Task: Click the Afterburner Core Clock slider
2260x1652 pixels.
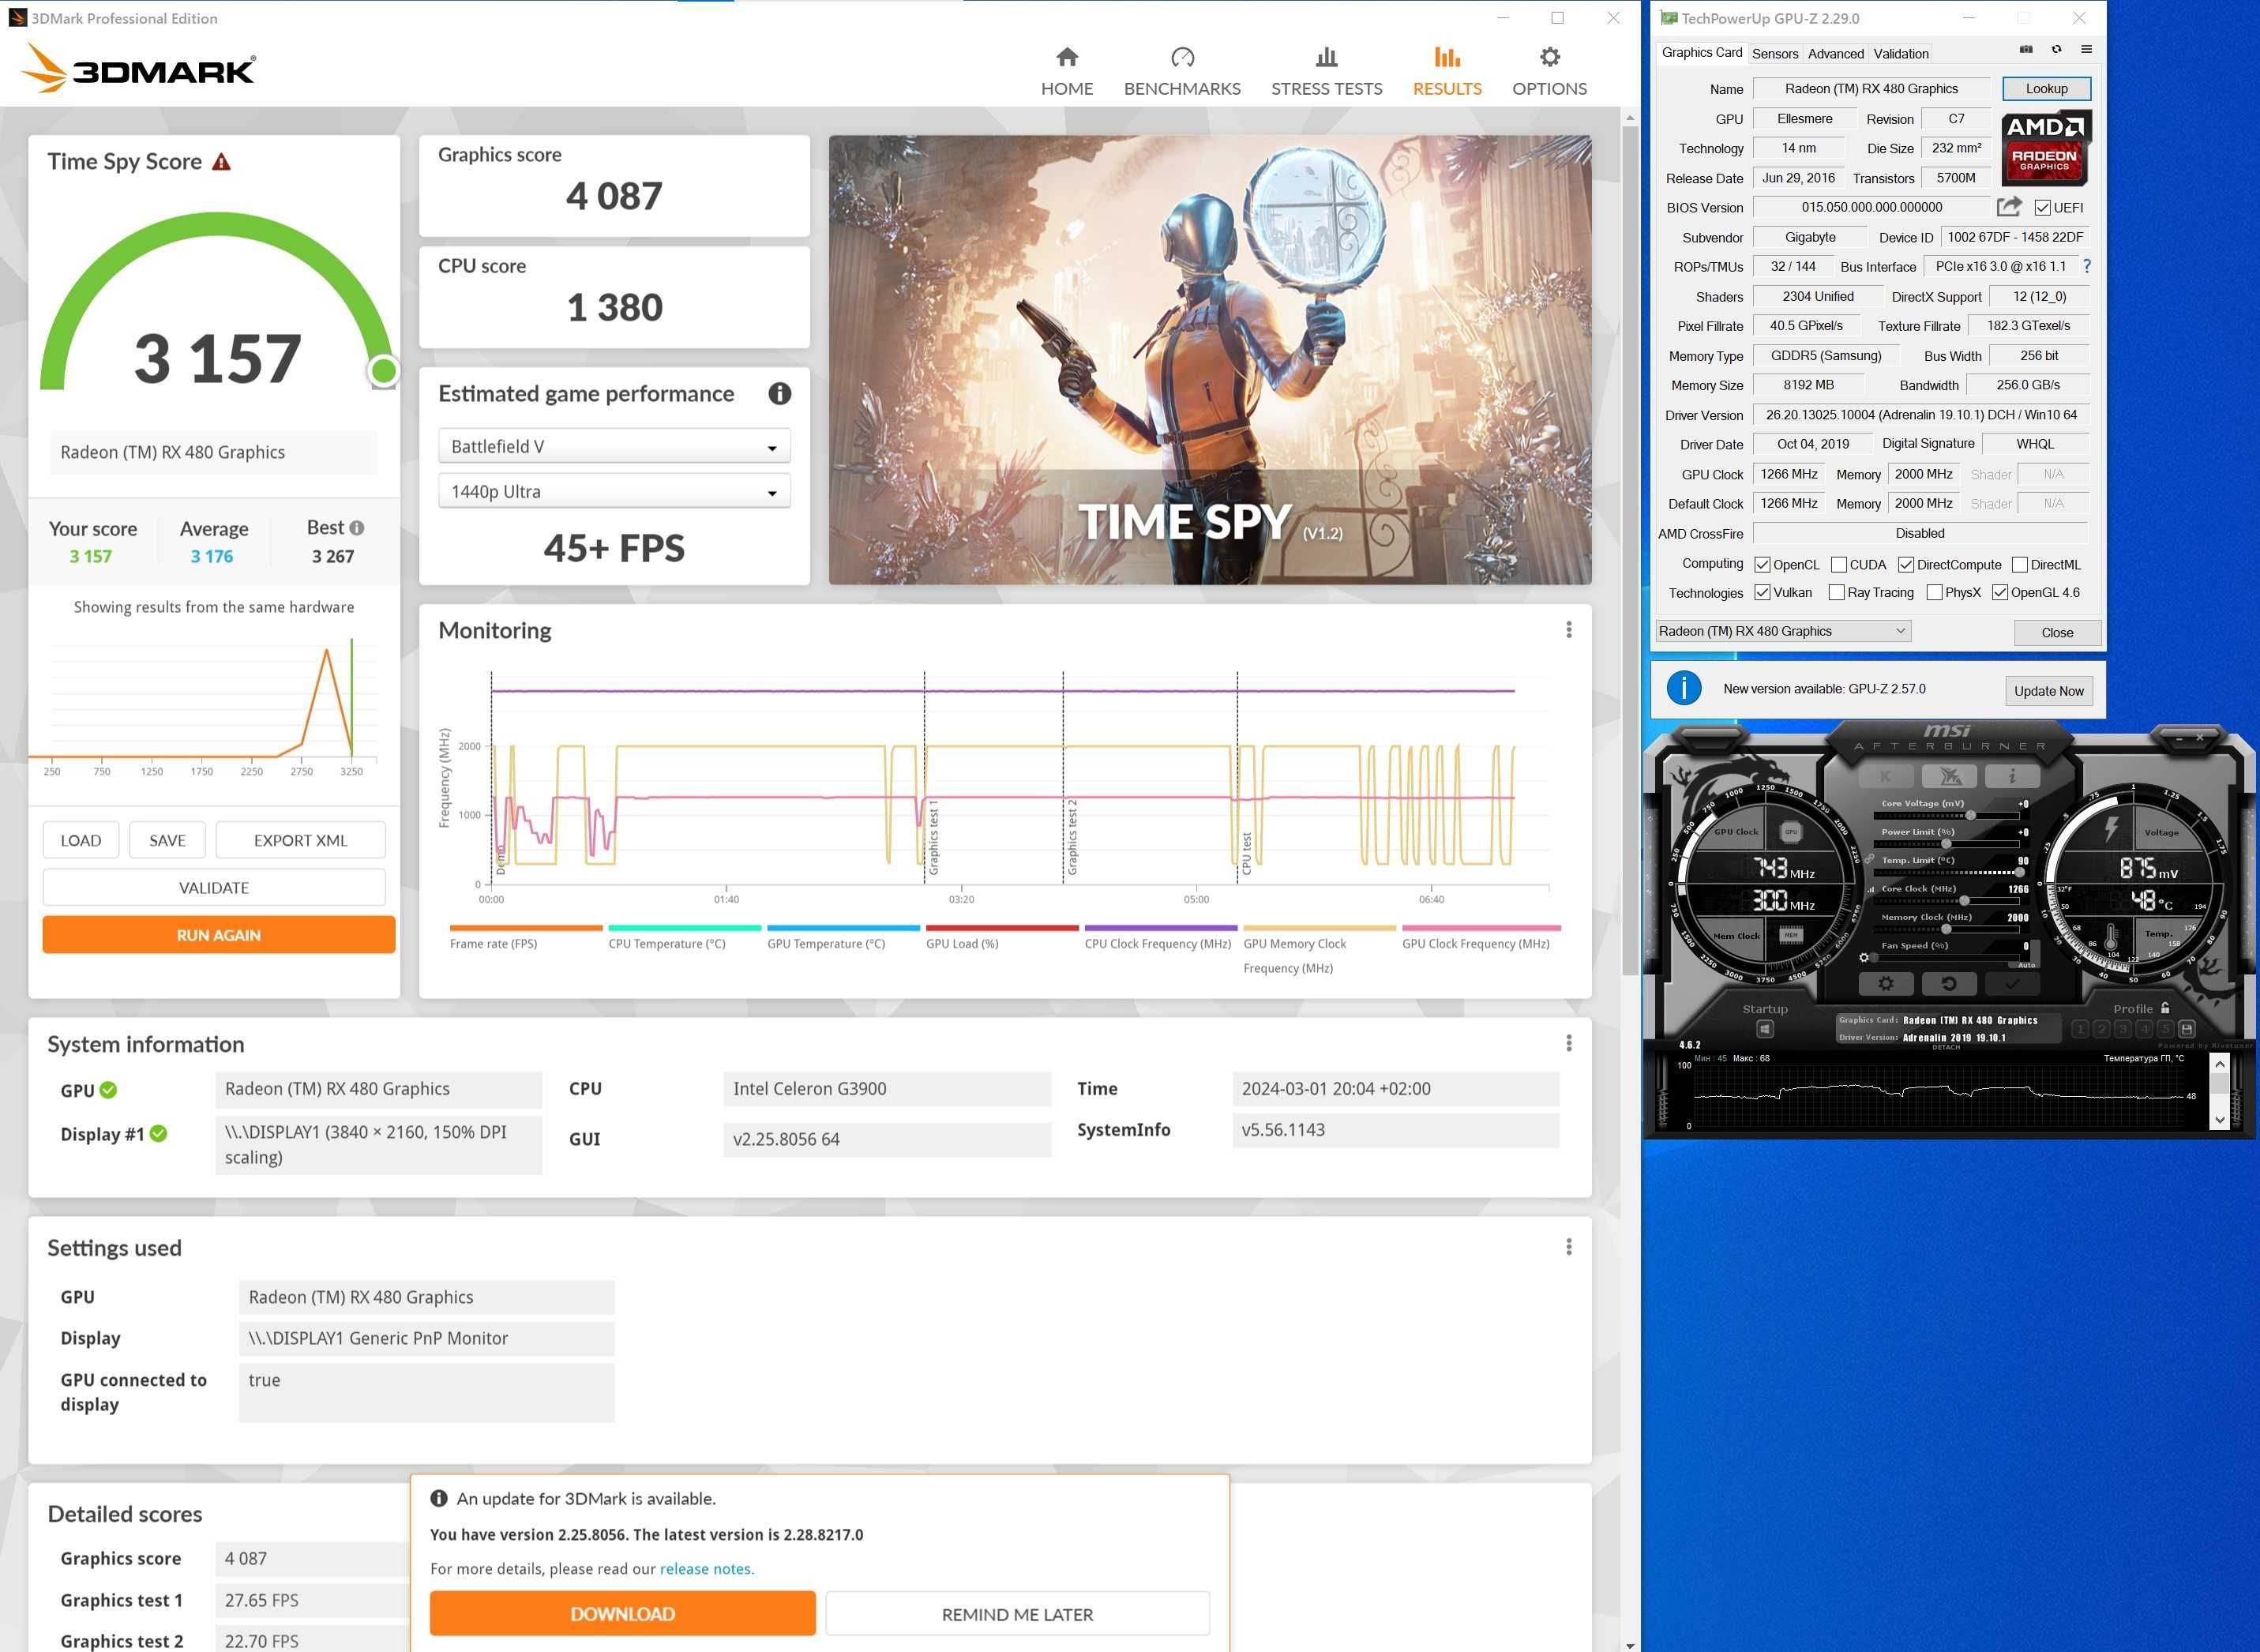Action: [1946, 901]
